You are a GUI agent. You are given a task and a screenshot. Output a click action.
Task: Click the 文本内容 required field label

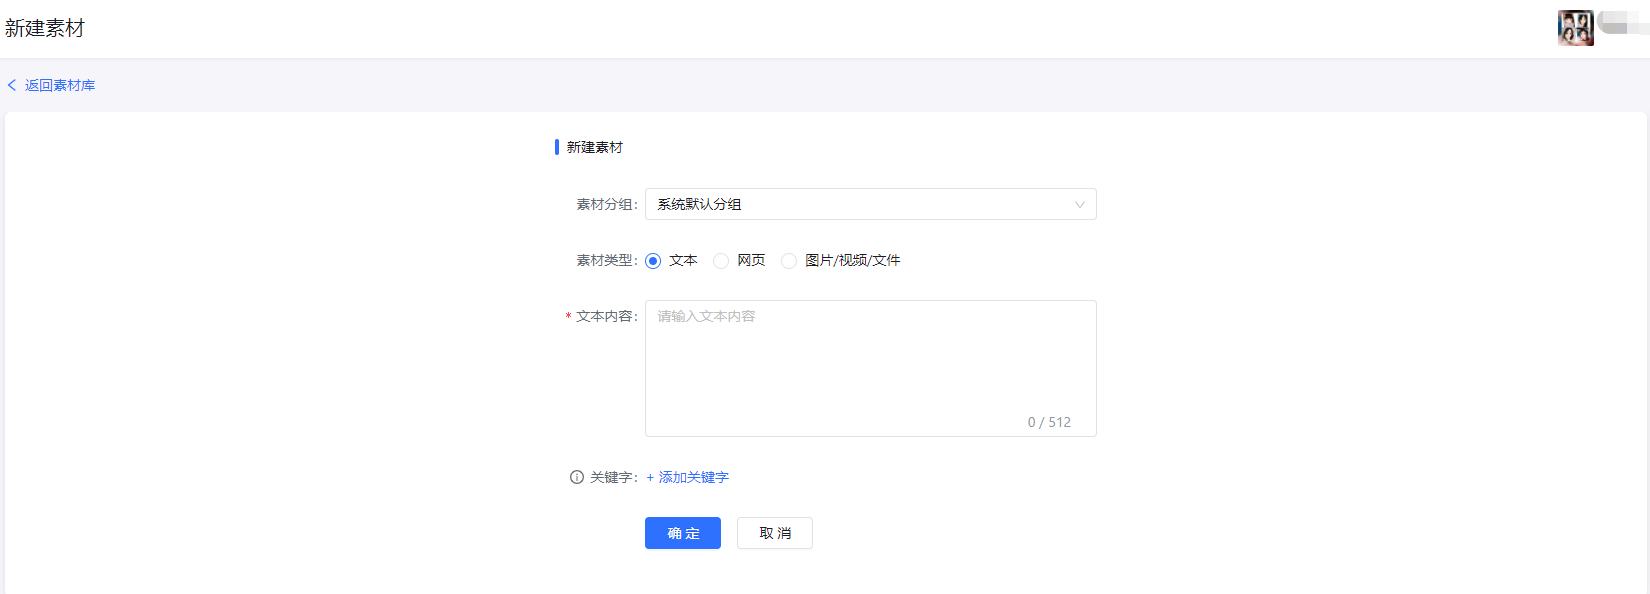(605, 316)
